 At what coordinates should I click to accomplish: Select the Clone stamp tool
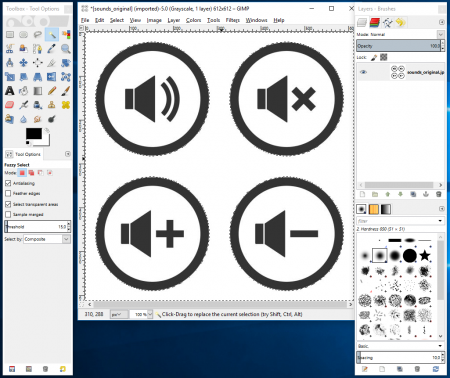coord(52,105)
